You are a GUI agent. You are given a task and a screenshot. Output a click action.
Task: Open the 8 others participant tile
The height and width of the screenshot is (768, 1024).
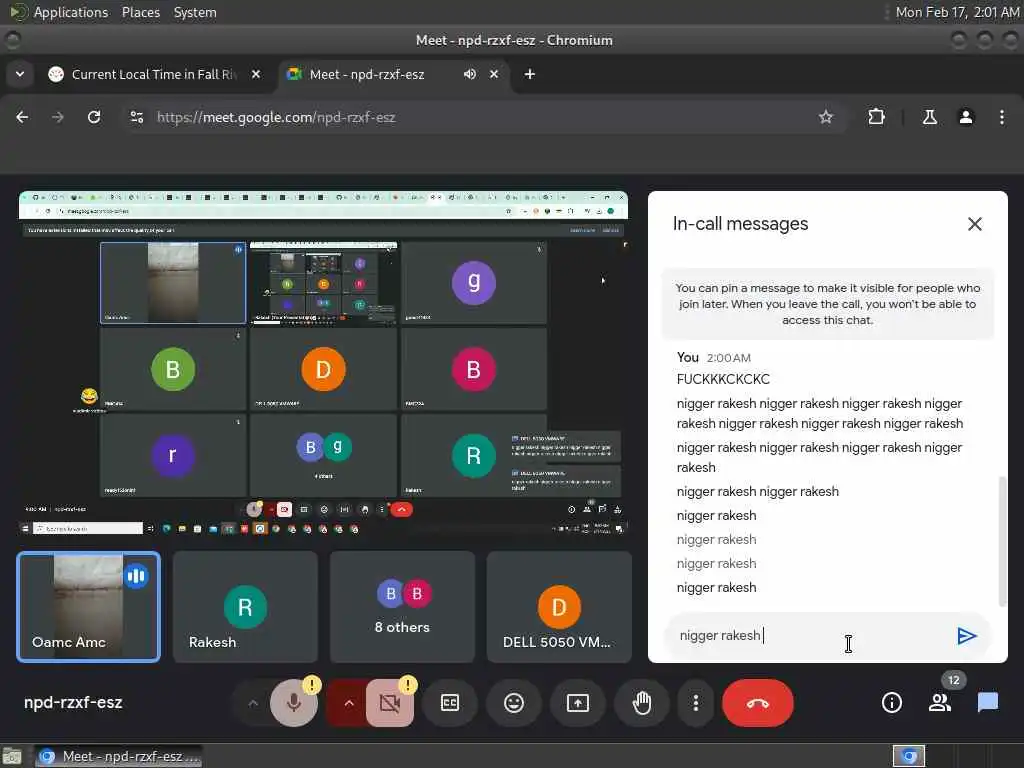[x=402, y=607]
